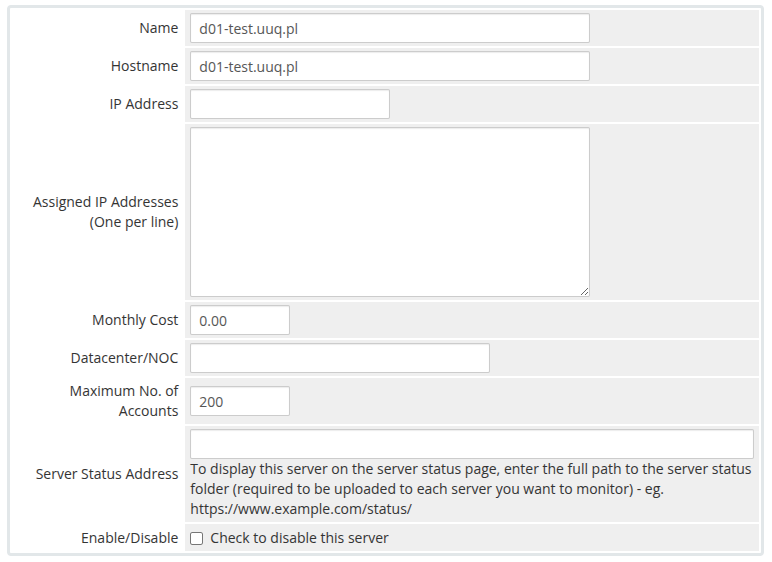
Task: Click the "Check to disable this server" label
Action: (x=299, y=538)
